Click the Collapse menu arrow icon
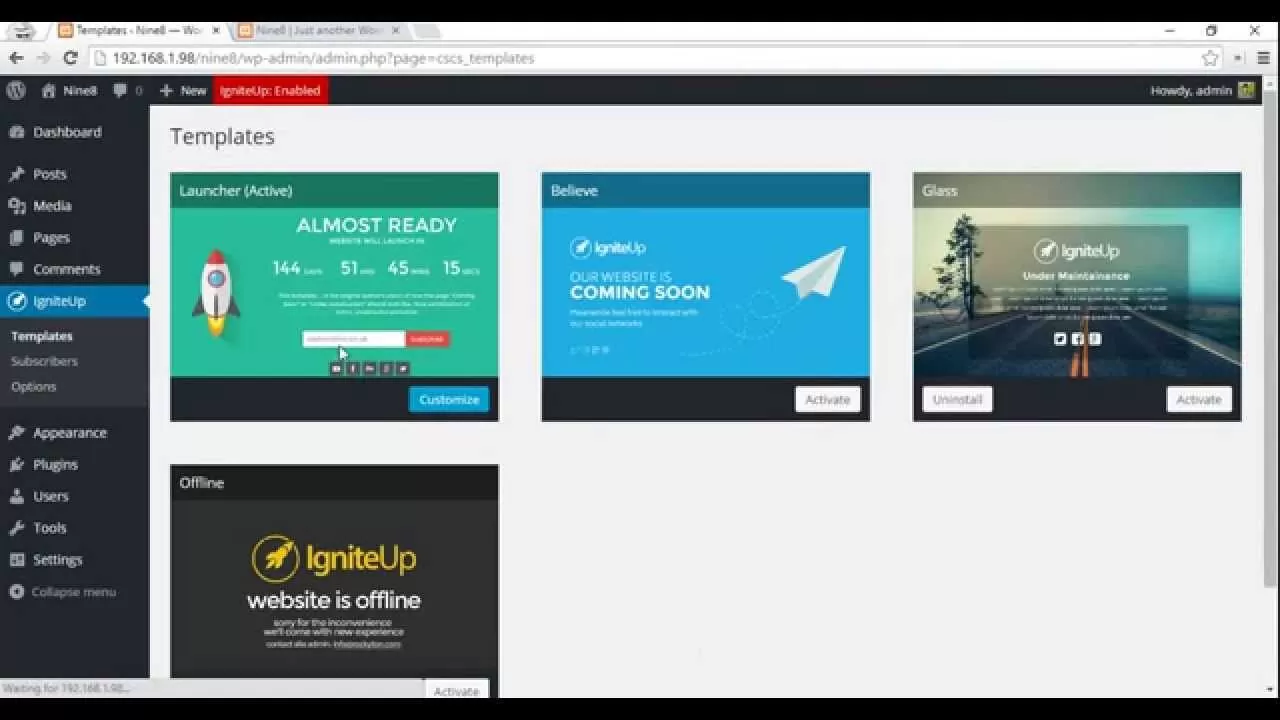Screen dimensions: 1280x720 [x=16, y=592]
